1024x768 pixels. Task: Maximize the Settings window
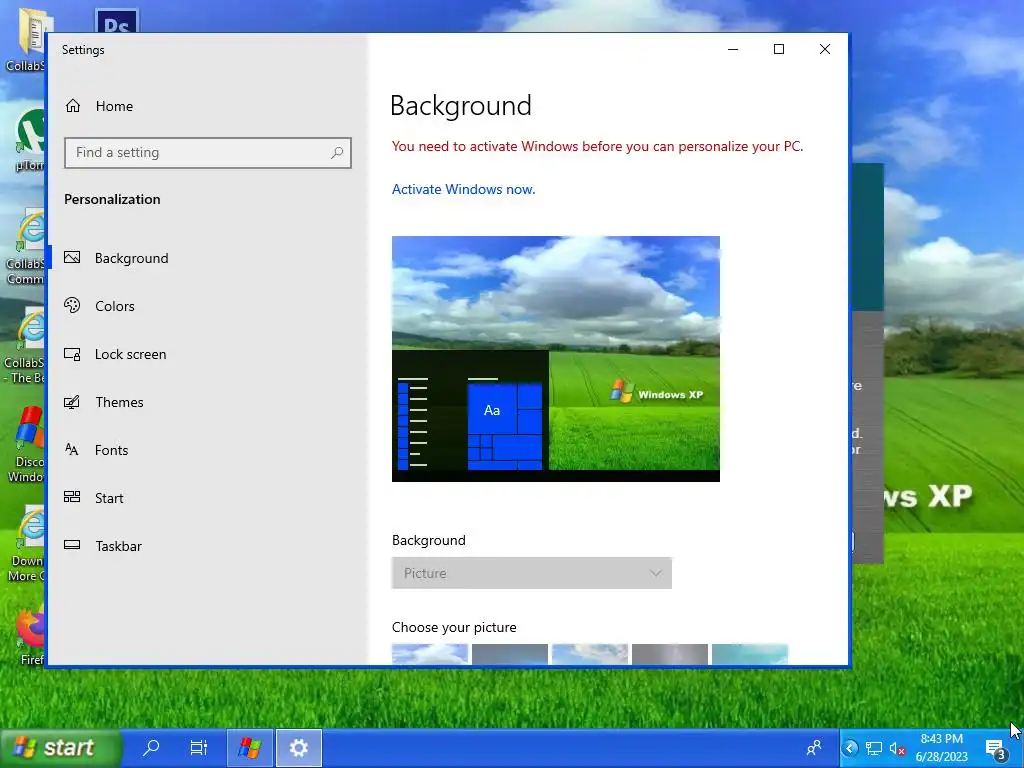click(778, 50)
